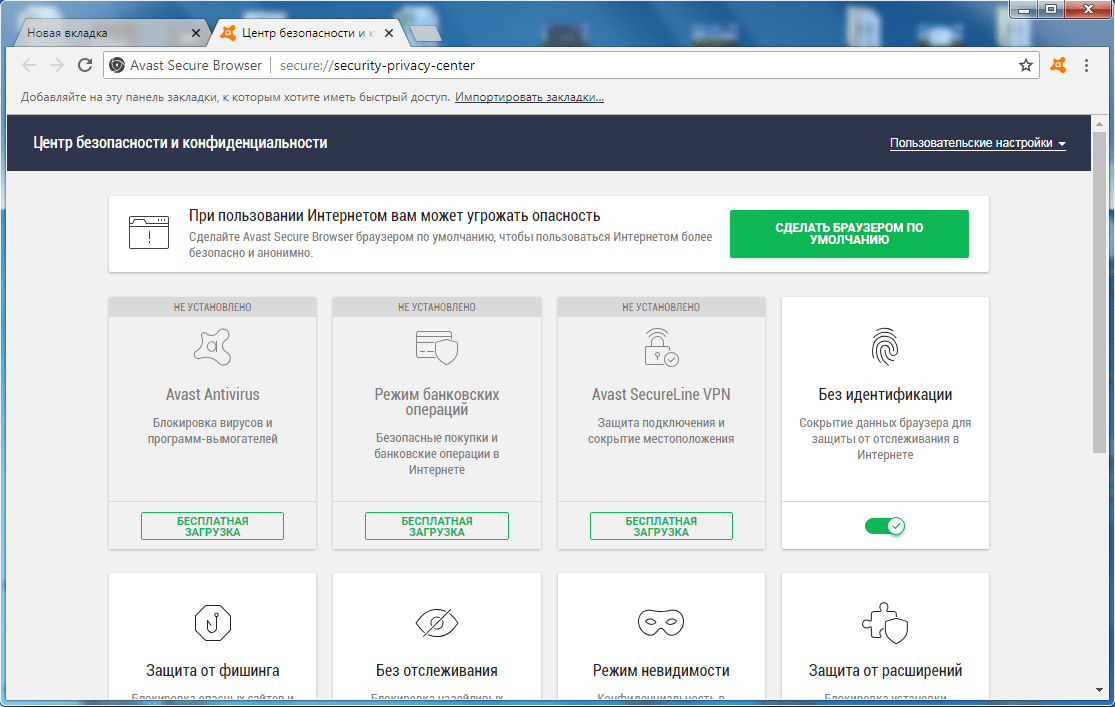Click the page vertical scrollbar thumb
The image size is (1115, 707).
(x=1100, y=292)
